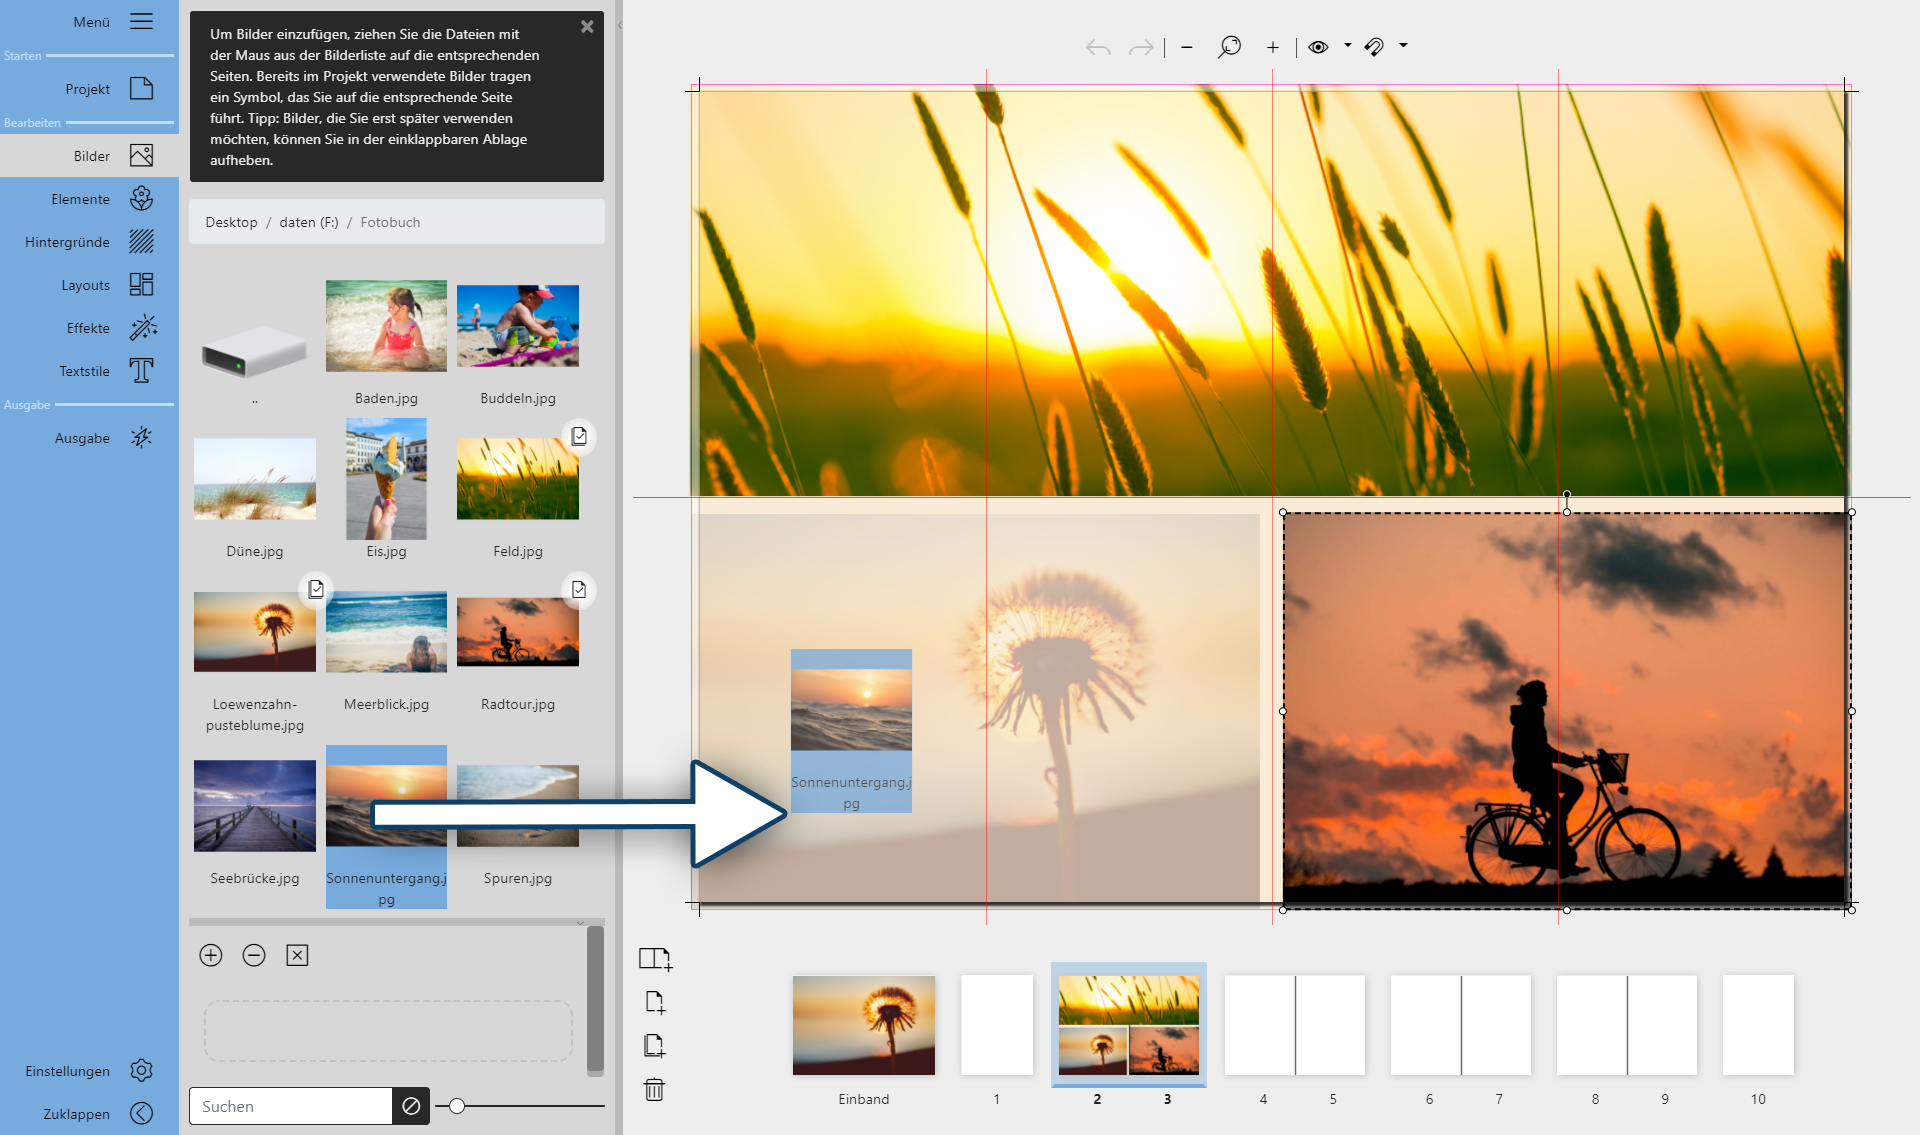Select the Einband cover page thumbnail
The width and height of the screenshot is (1920, 1135).
864,1025
